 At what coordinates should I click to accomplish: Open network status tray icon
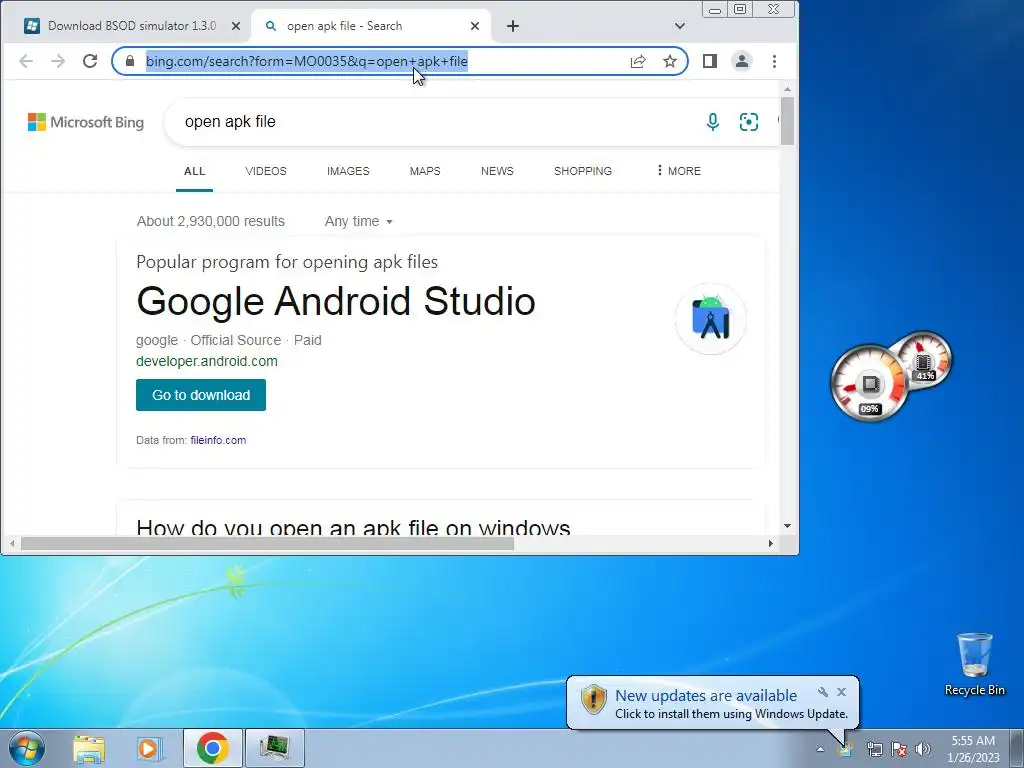pos(874,749)
